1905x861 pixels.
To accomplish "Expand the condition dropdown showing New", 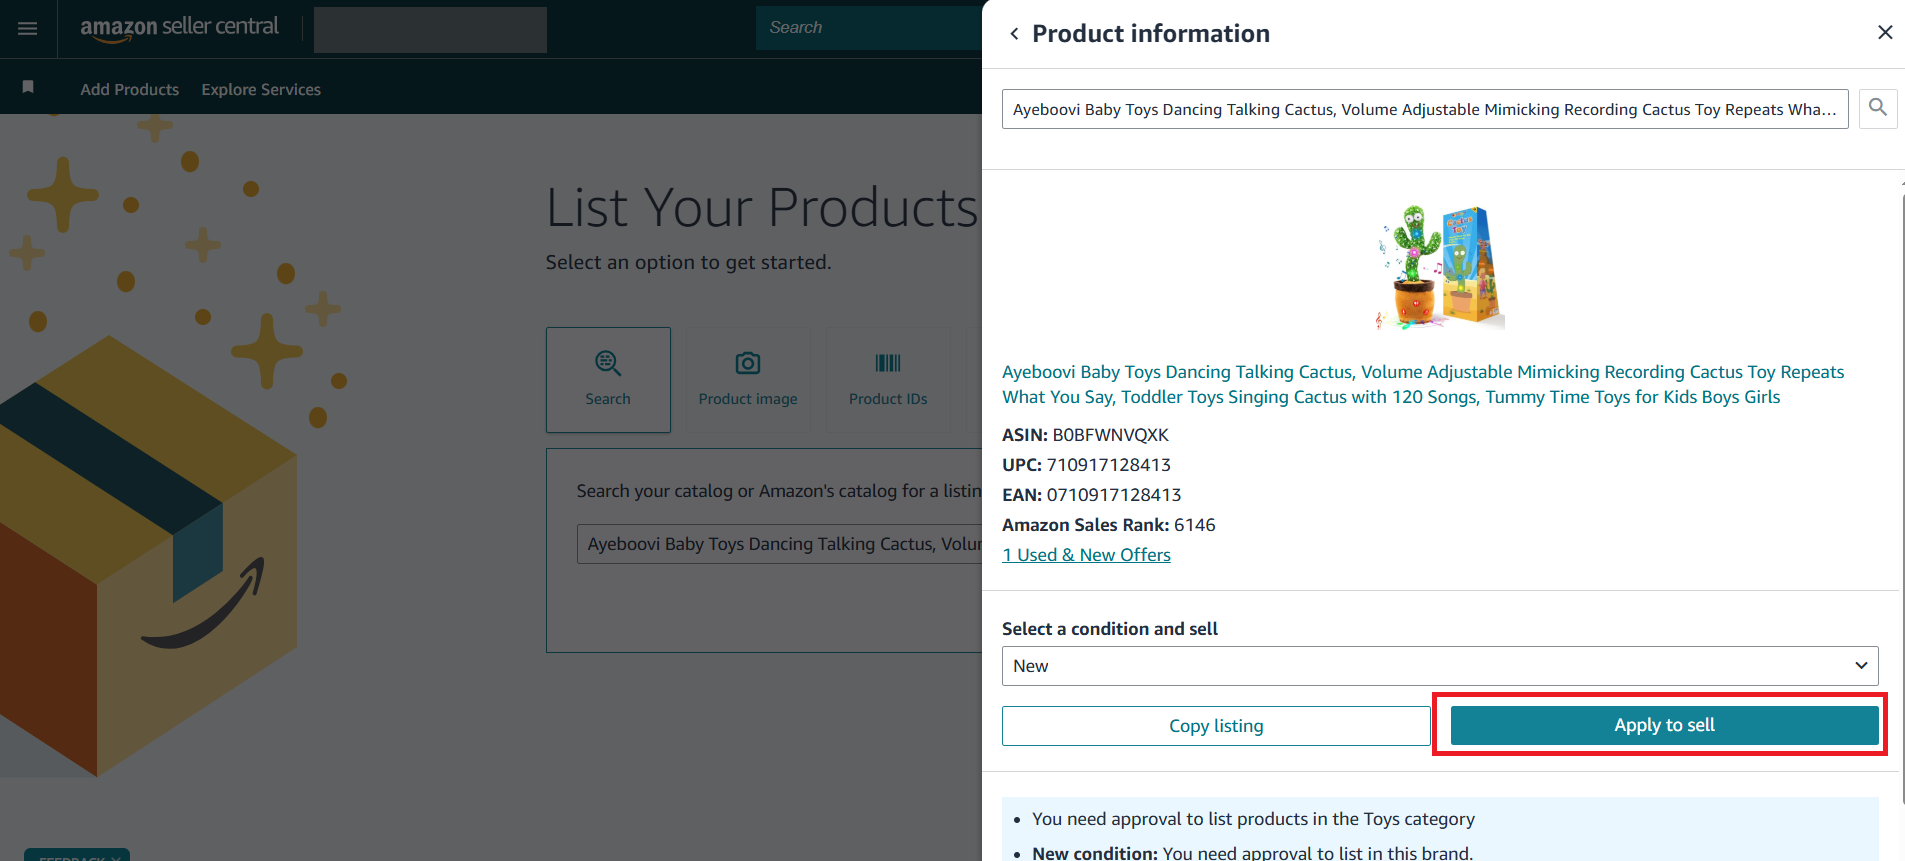I will pyautogui.click(x=1439, y=666).
